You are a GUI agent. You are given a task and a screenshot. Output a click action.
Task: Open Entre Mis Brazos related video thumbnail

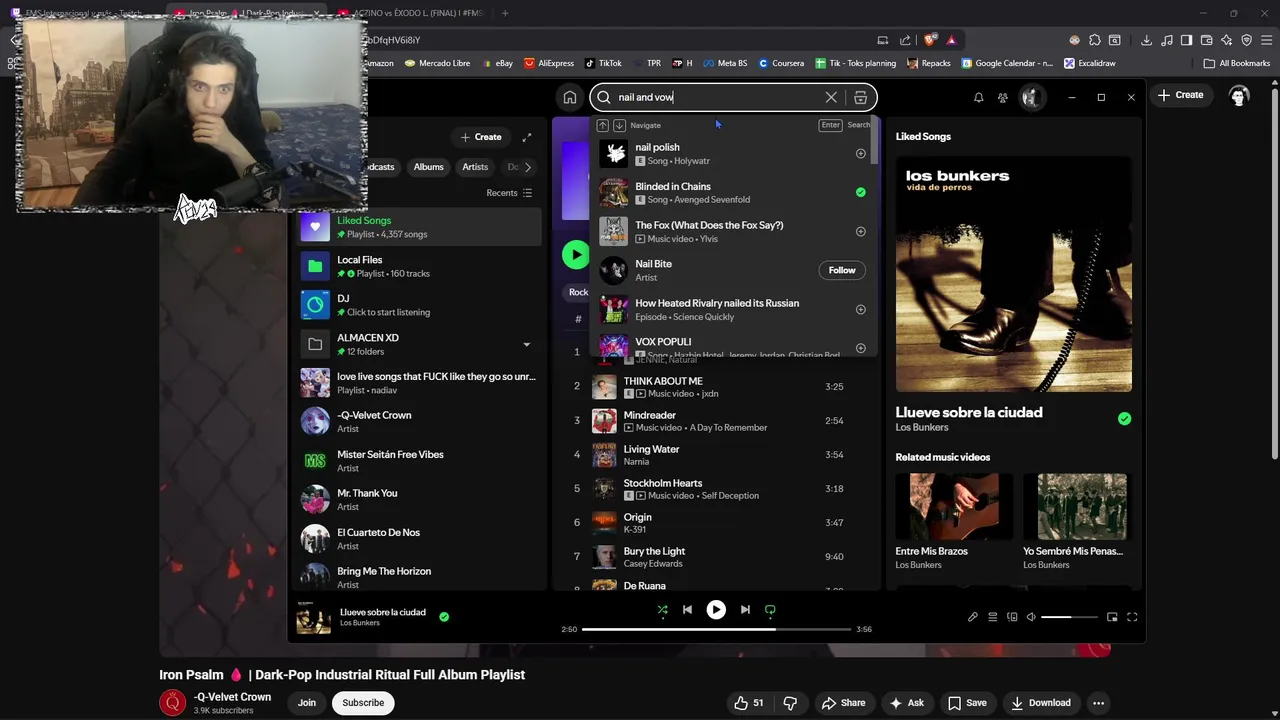coord(954,507)
